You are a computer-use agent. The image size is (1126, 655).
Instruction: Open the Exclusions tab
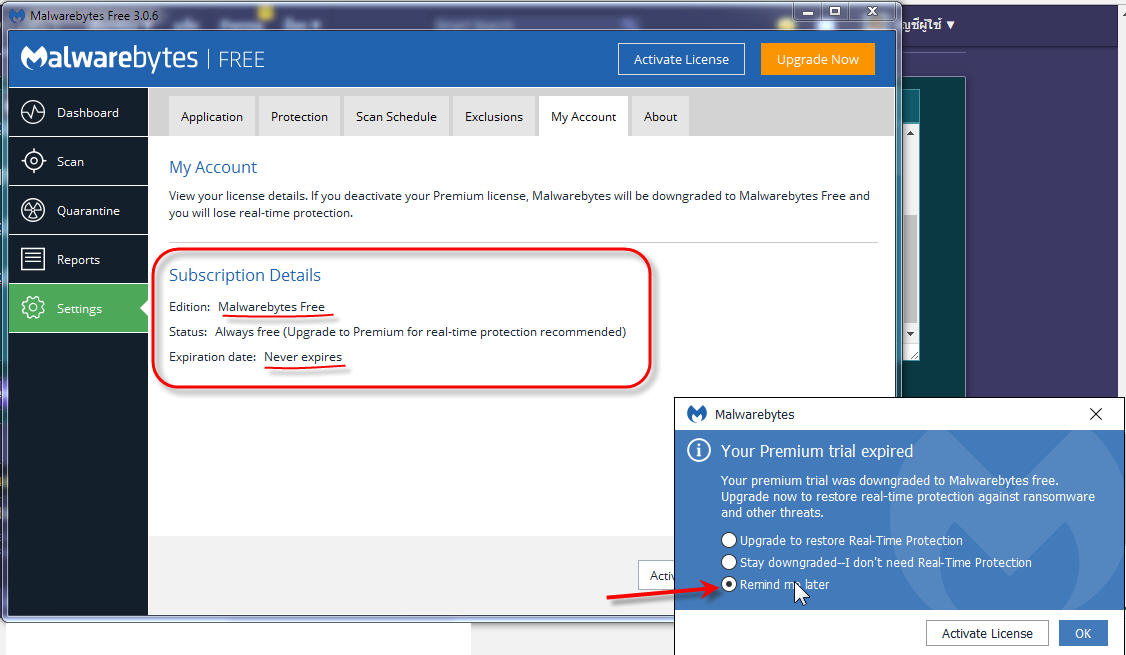pos(494,116)
